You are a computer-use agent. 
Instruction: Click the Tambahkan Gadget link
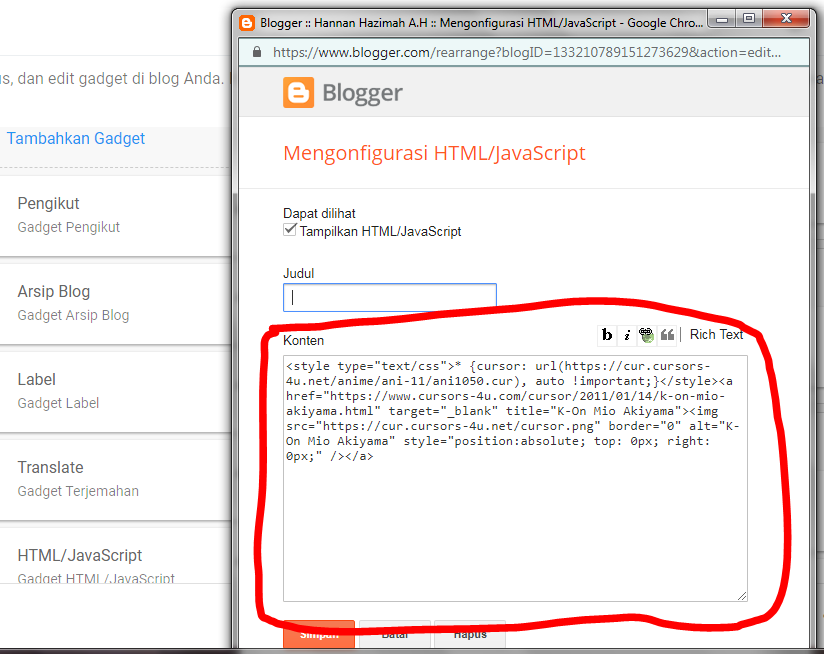coord(76,138)
